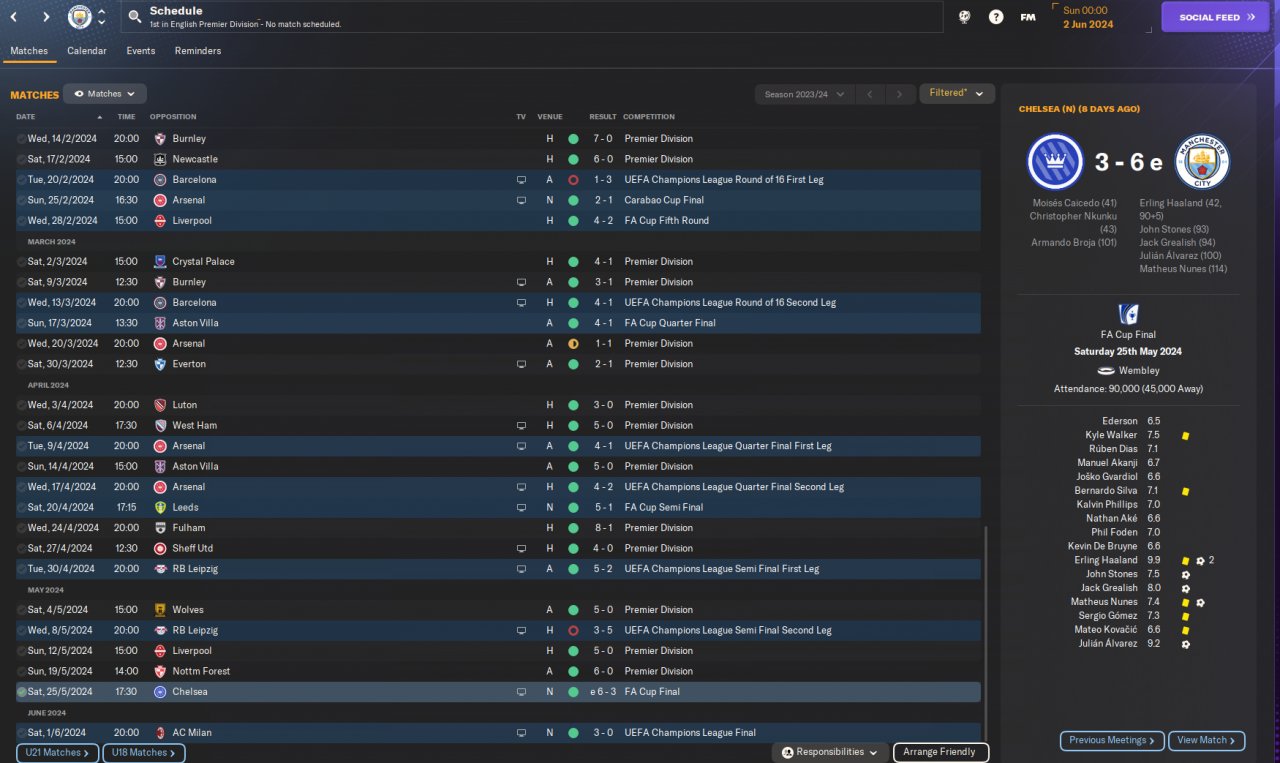The height and width of the screenshot is (763, 1280).
Task: Open the help question mark icon
Action: coord(996,17)
